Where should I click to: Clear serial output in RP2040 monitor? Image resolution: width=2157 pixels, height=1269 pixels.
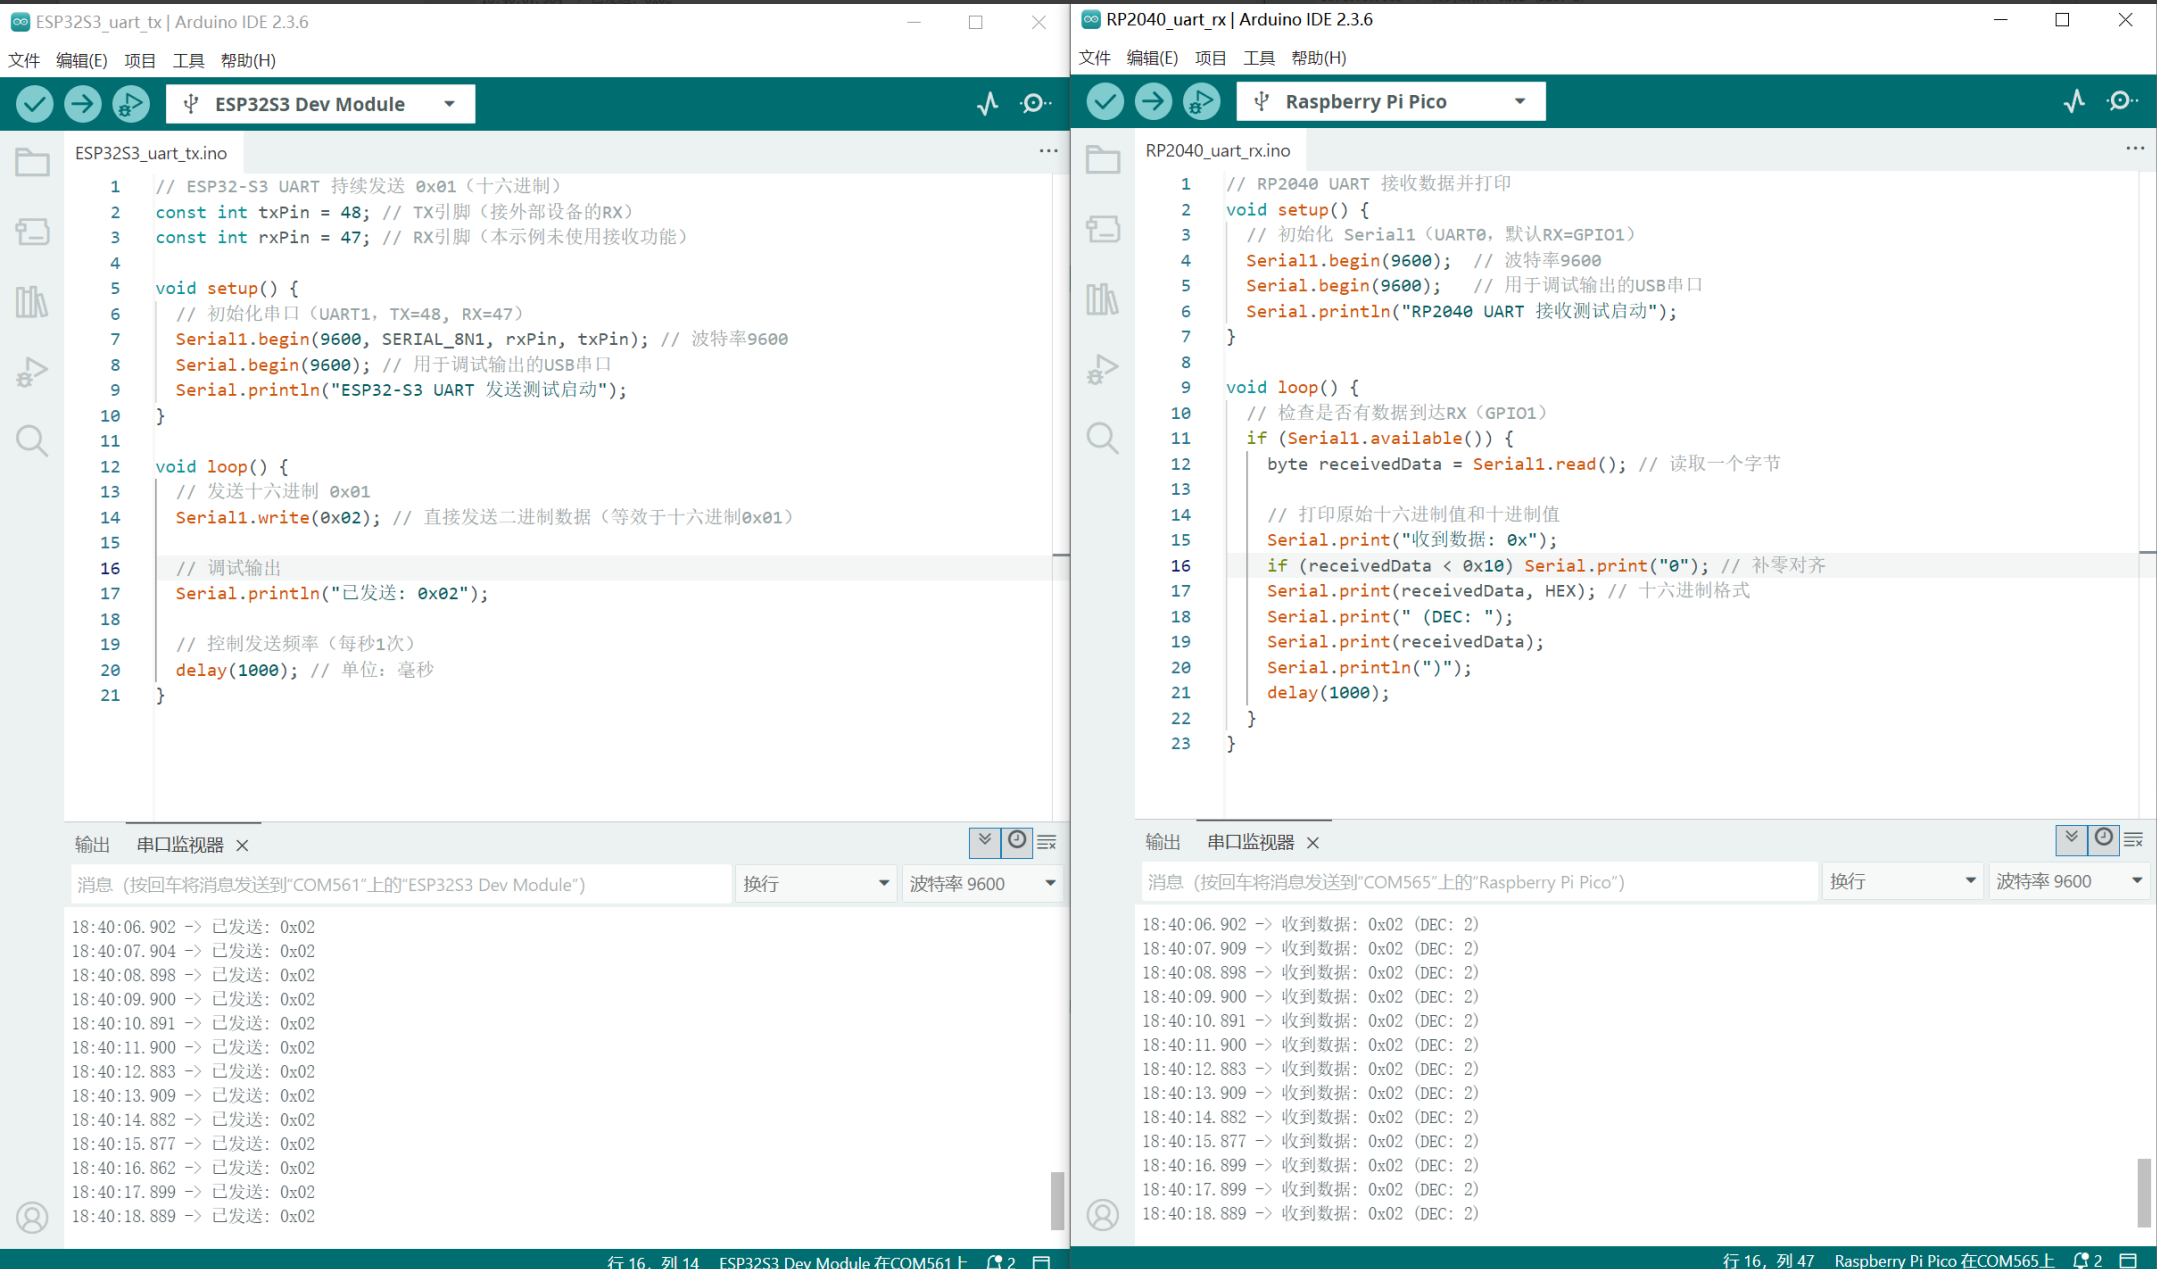coord(2133,840)
